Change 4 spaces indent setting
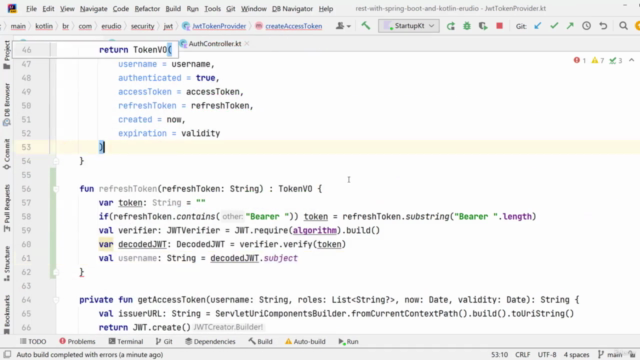This screenshot has height=360, width=640. pos(576,355)
